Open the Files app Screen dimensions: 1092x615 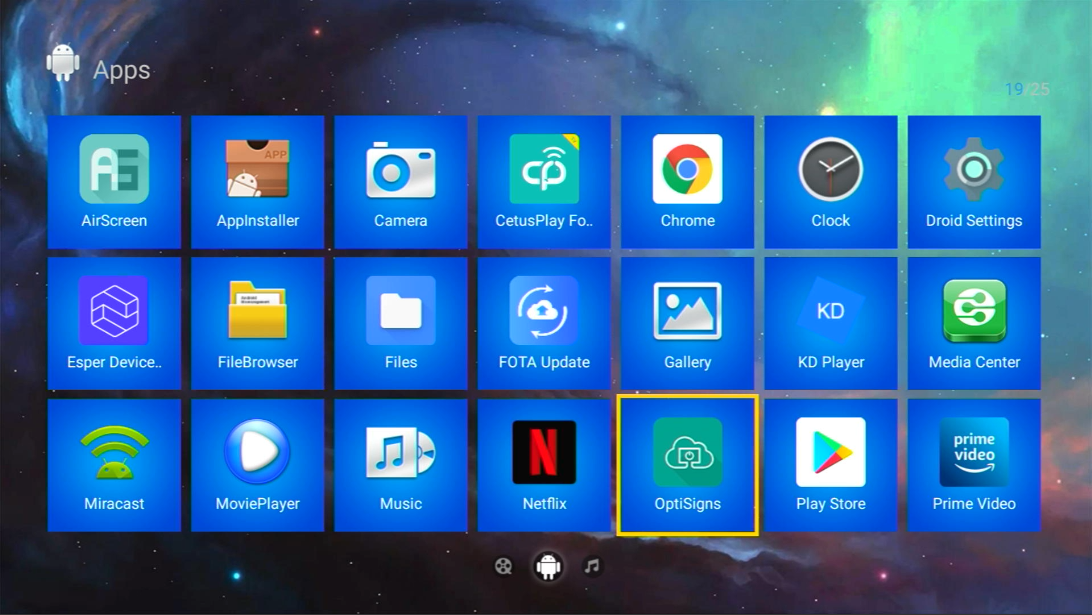400,323
